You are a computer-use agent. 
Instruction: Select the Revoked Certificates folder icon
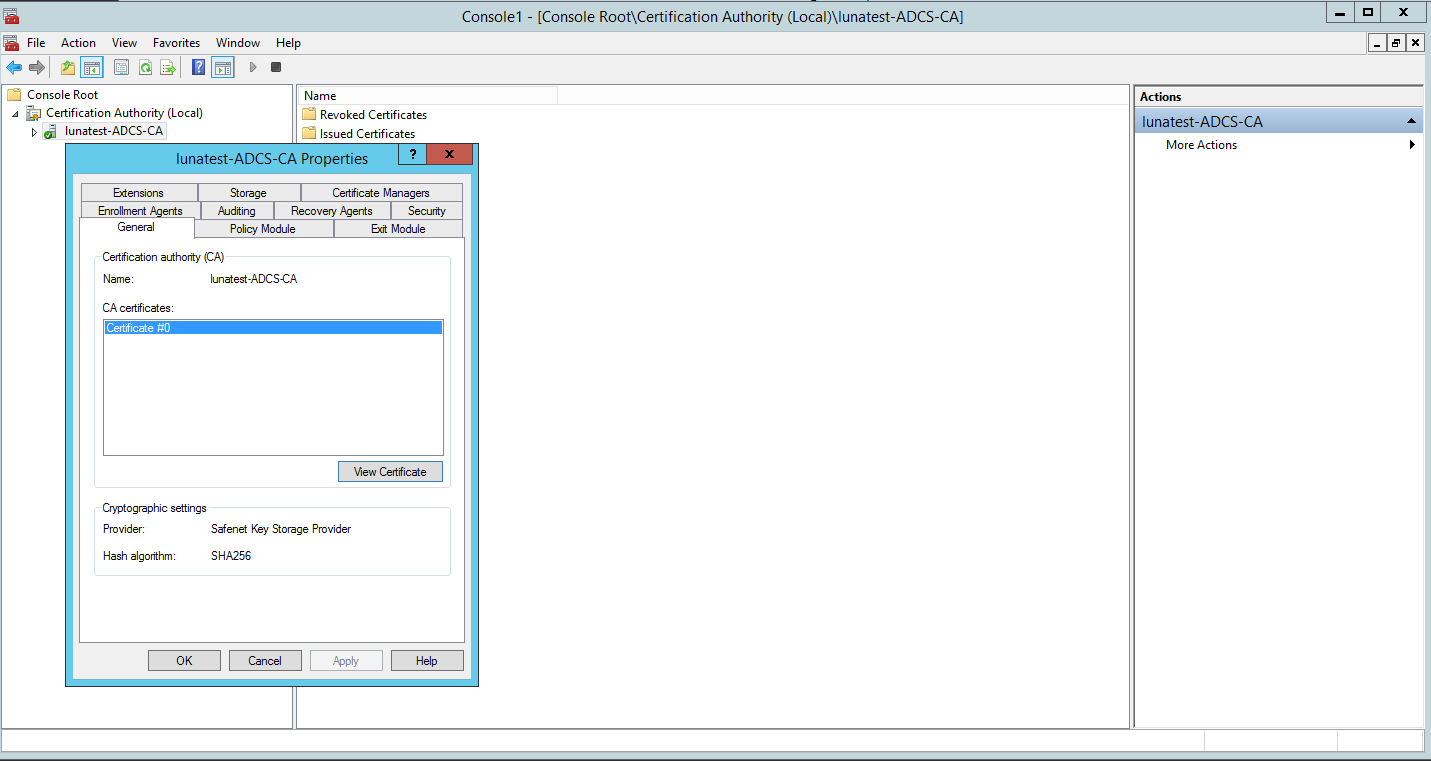click(x=309, y=114)
